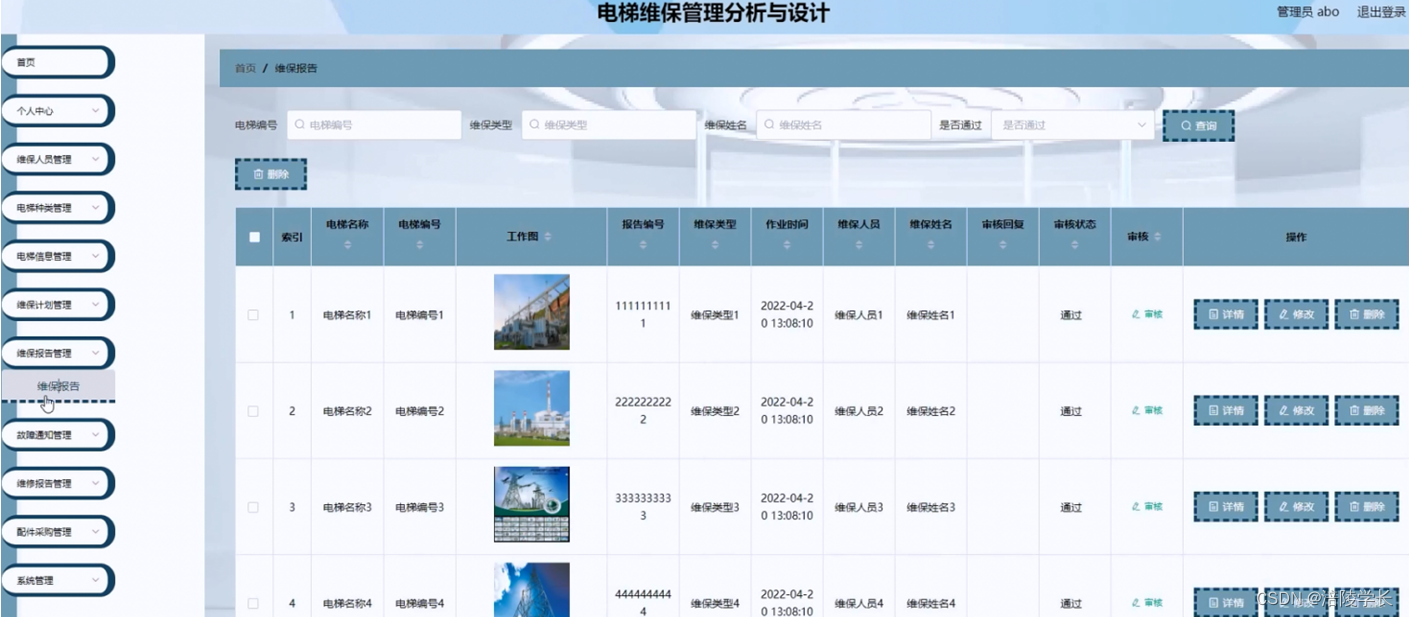
Task: Open 详情 for row 电梯名称3
Action: pyautogui.click(x=1226, y=507)
